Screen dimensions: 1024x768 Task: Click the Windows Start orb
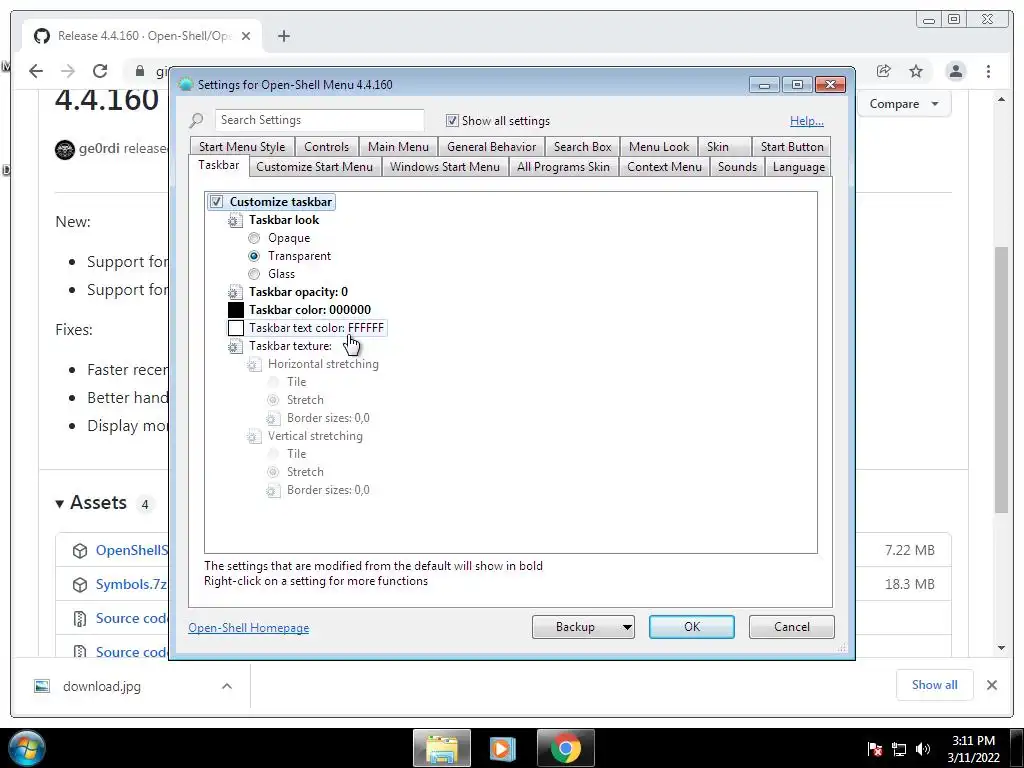27,748
